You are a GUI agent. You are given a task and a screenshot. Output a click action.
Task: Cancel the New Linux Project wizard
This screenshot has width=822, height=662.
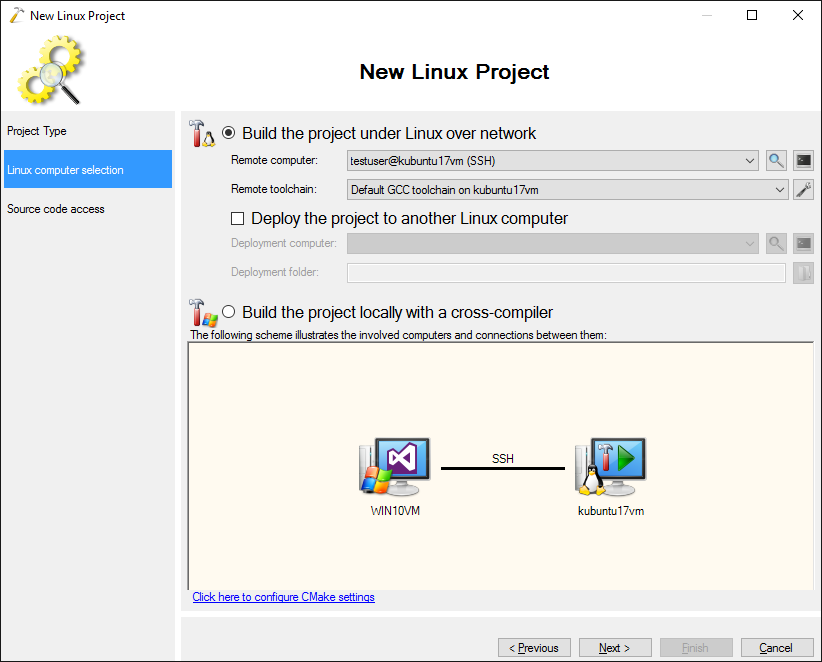tap(777, 648)
